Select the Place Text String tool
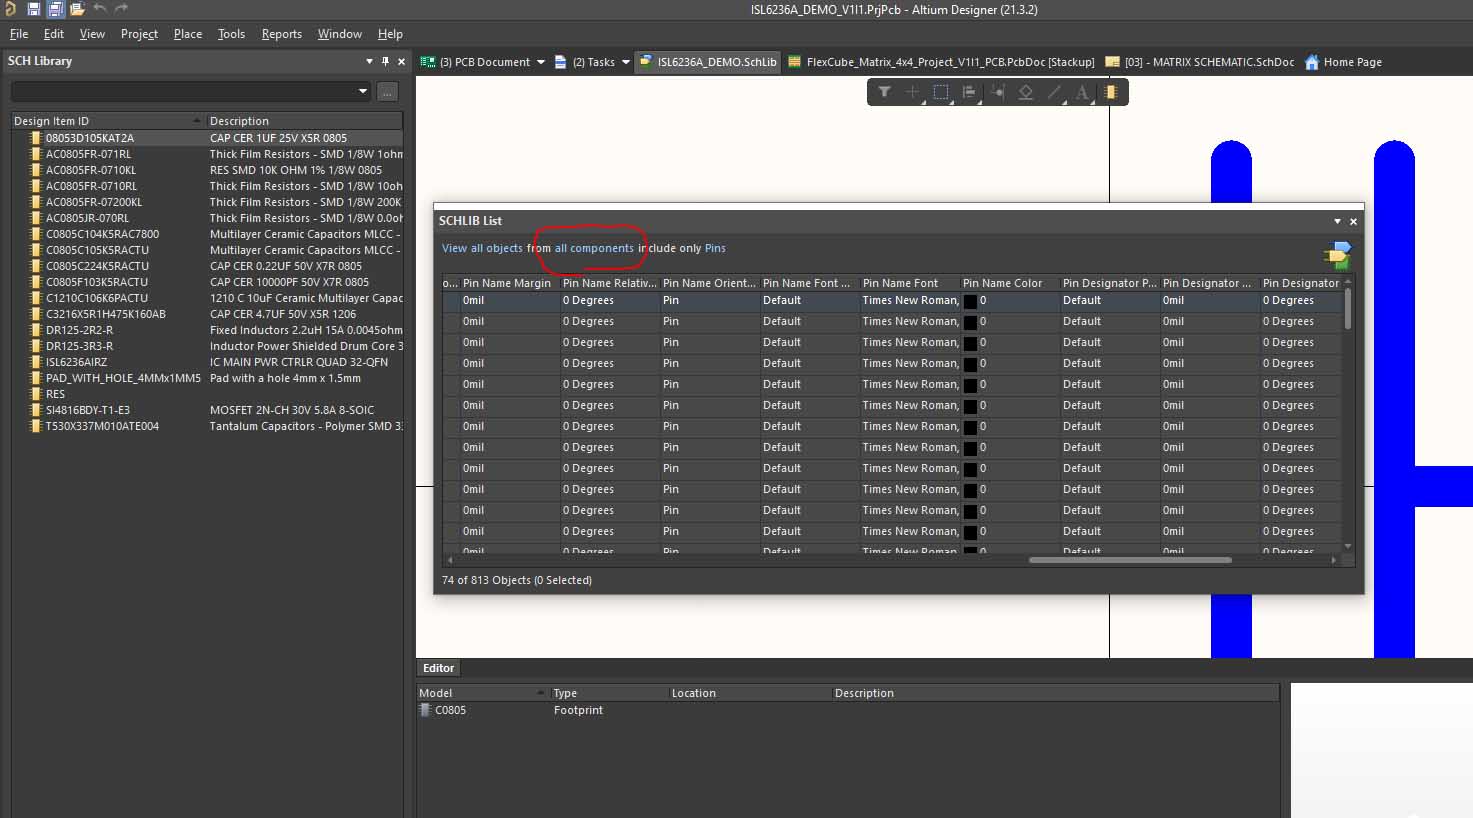 pyautogui.click(x=1082, y=92)
